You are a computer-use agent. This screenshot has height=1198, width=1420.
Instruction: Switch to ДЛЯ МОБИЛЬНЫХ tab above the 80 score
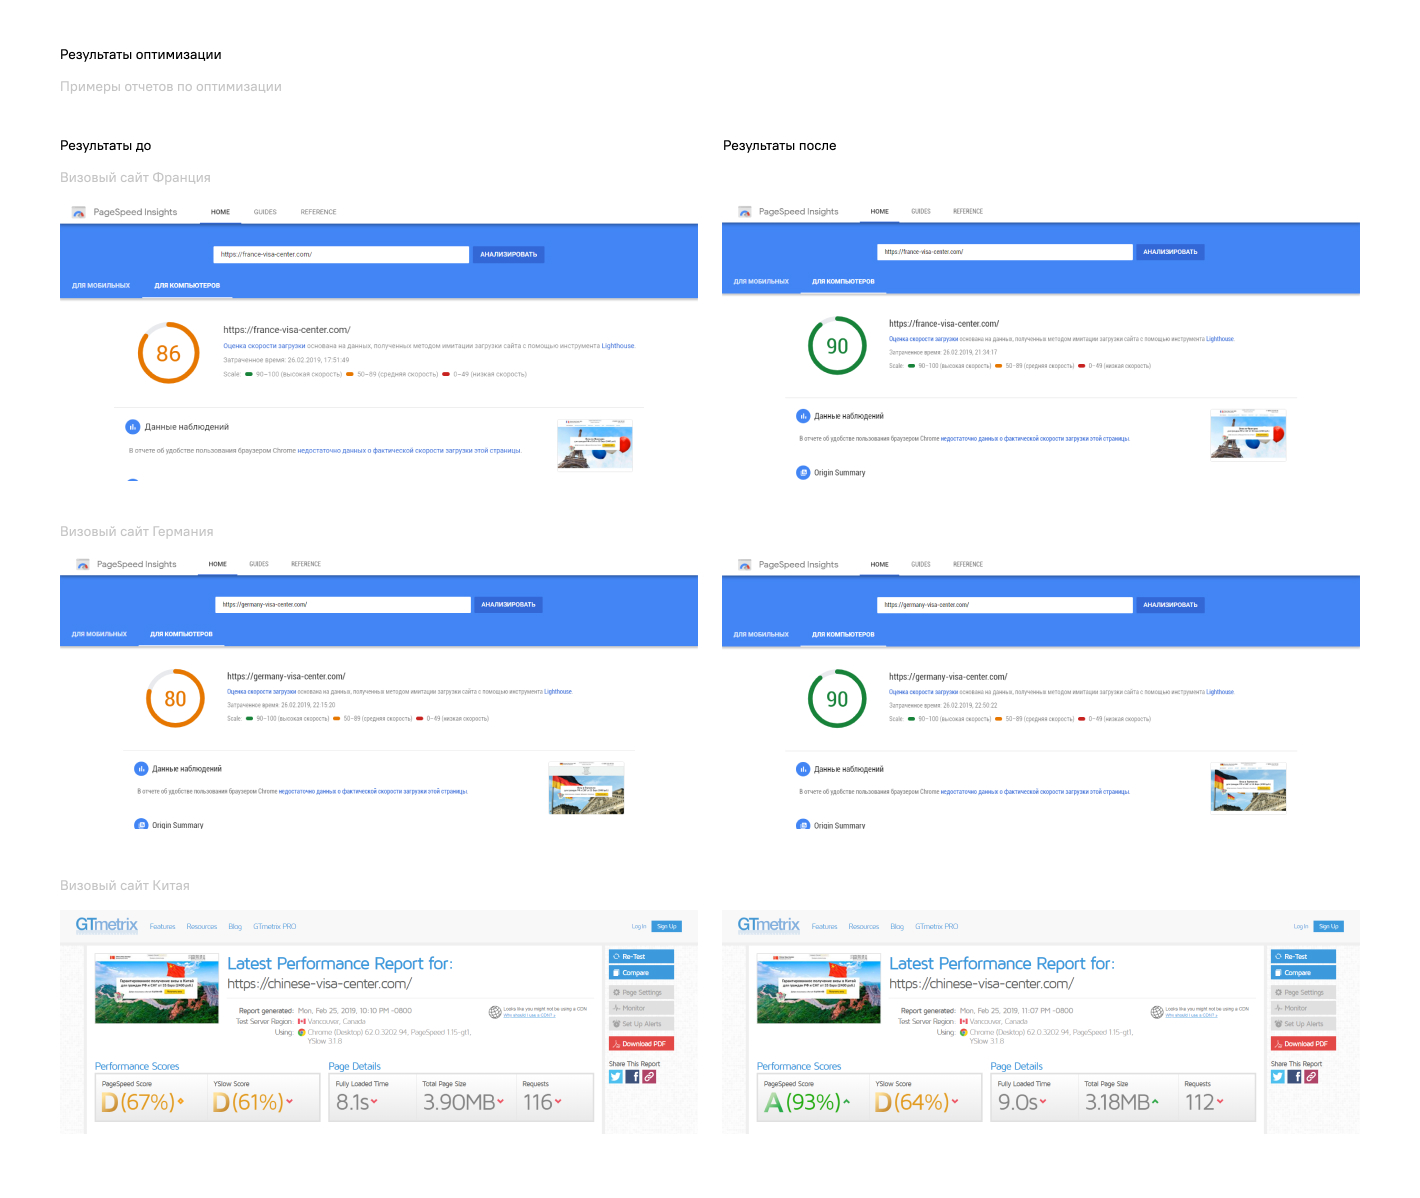pos(99,634)
